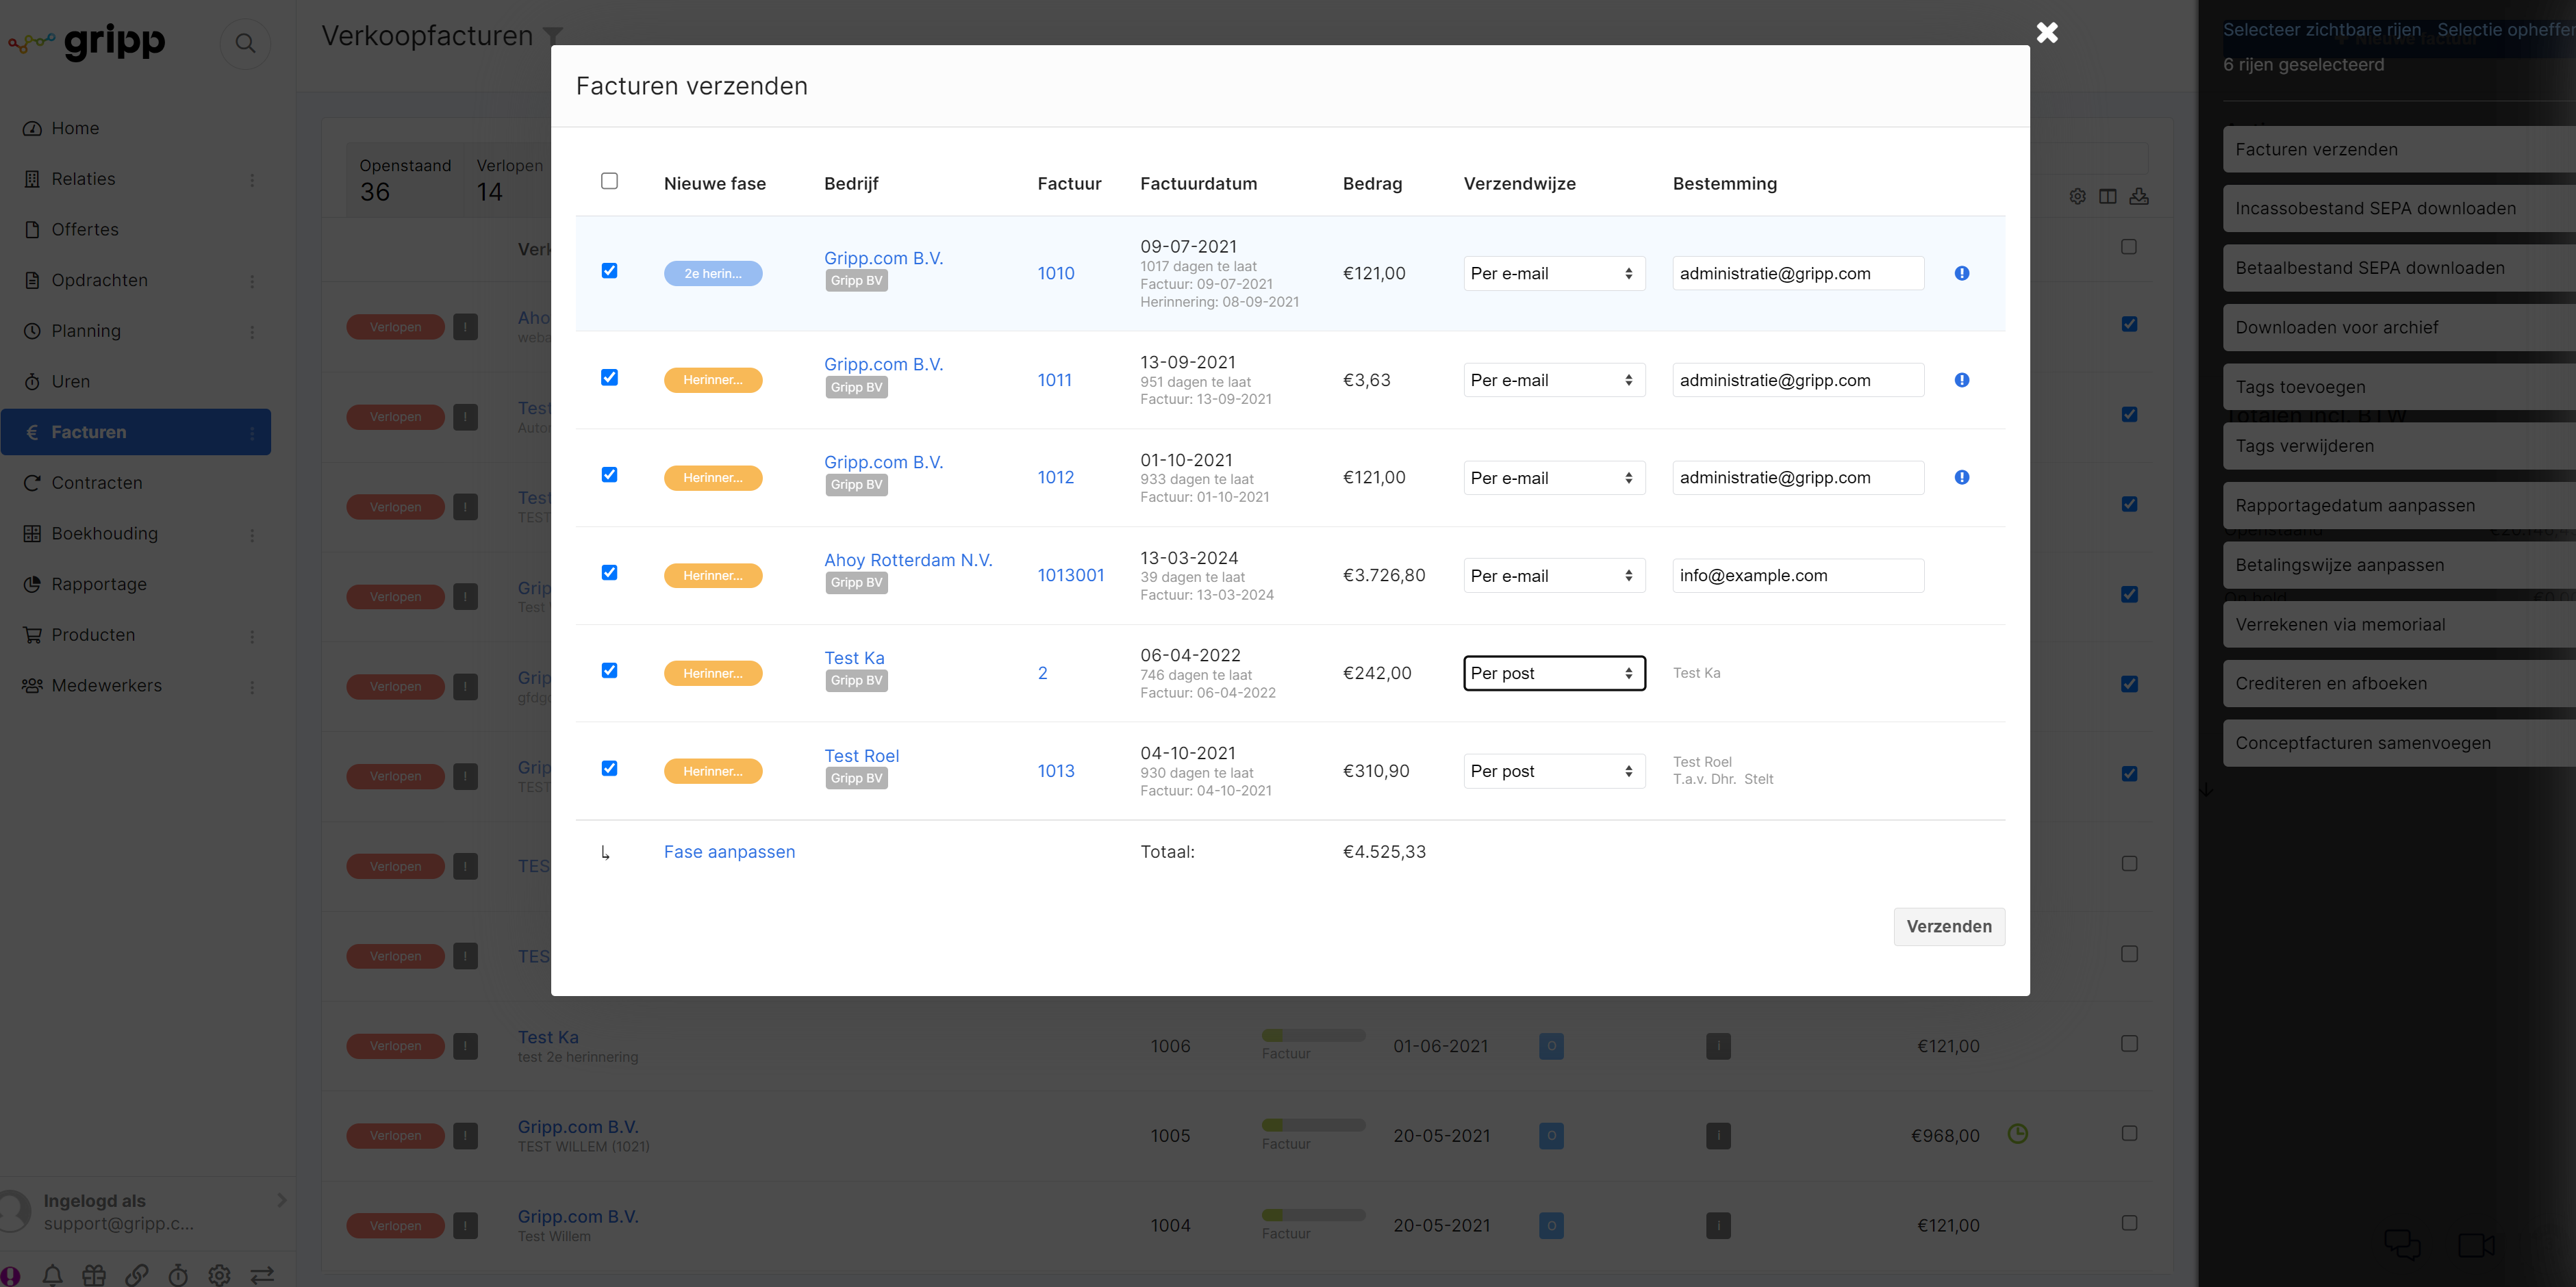Toggle the select-all checkbox in dialog header
Viewport: 2576px width, 1287px height.
click(609, 181)
